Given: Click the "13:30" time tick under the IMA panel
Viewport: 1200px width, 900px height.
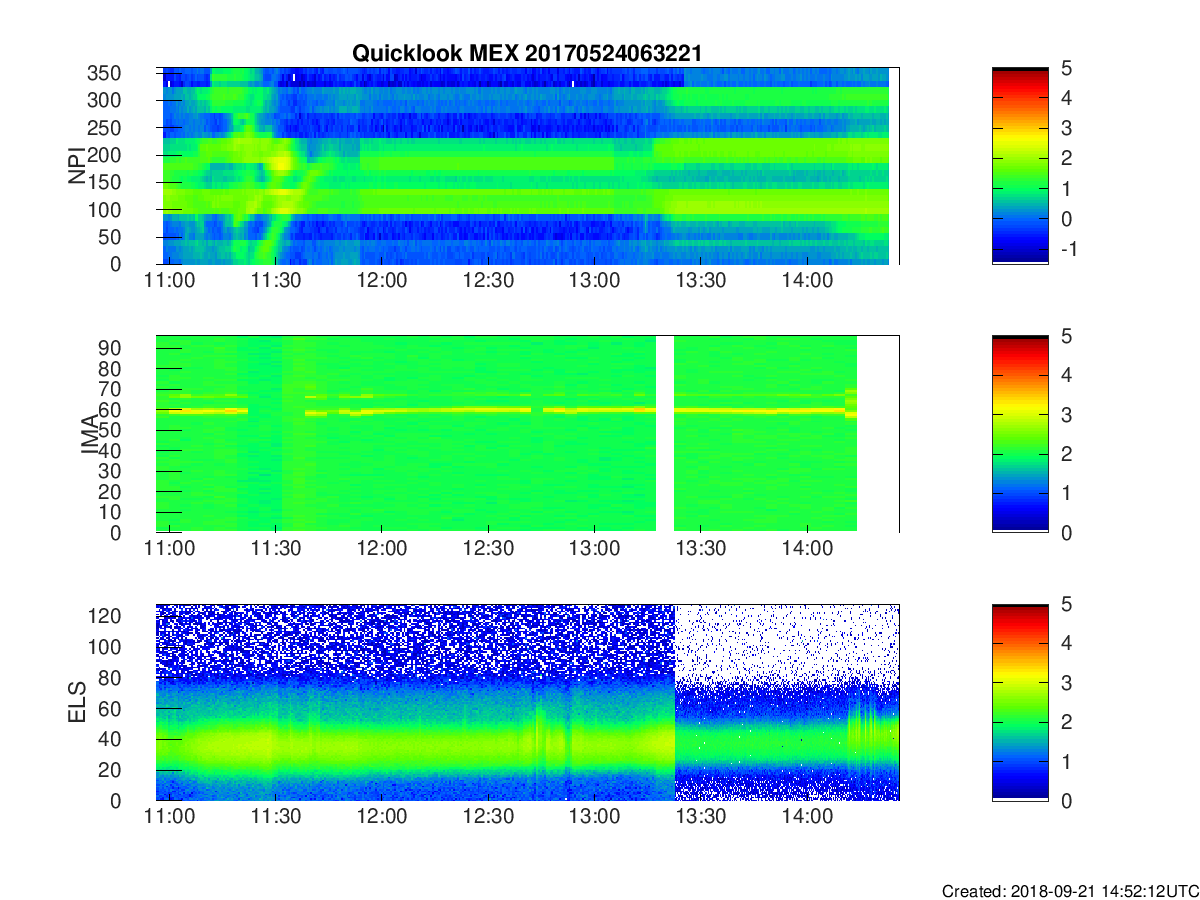Looking at the screenshot, I should 701,550.
